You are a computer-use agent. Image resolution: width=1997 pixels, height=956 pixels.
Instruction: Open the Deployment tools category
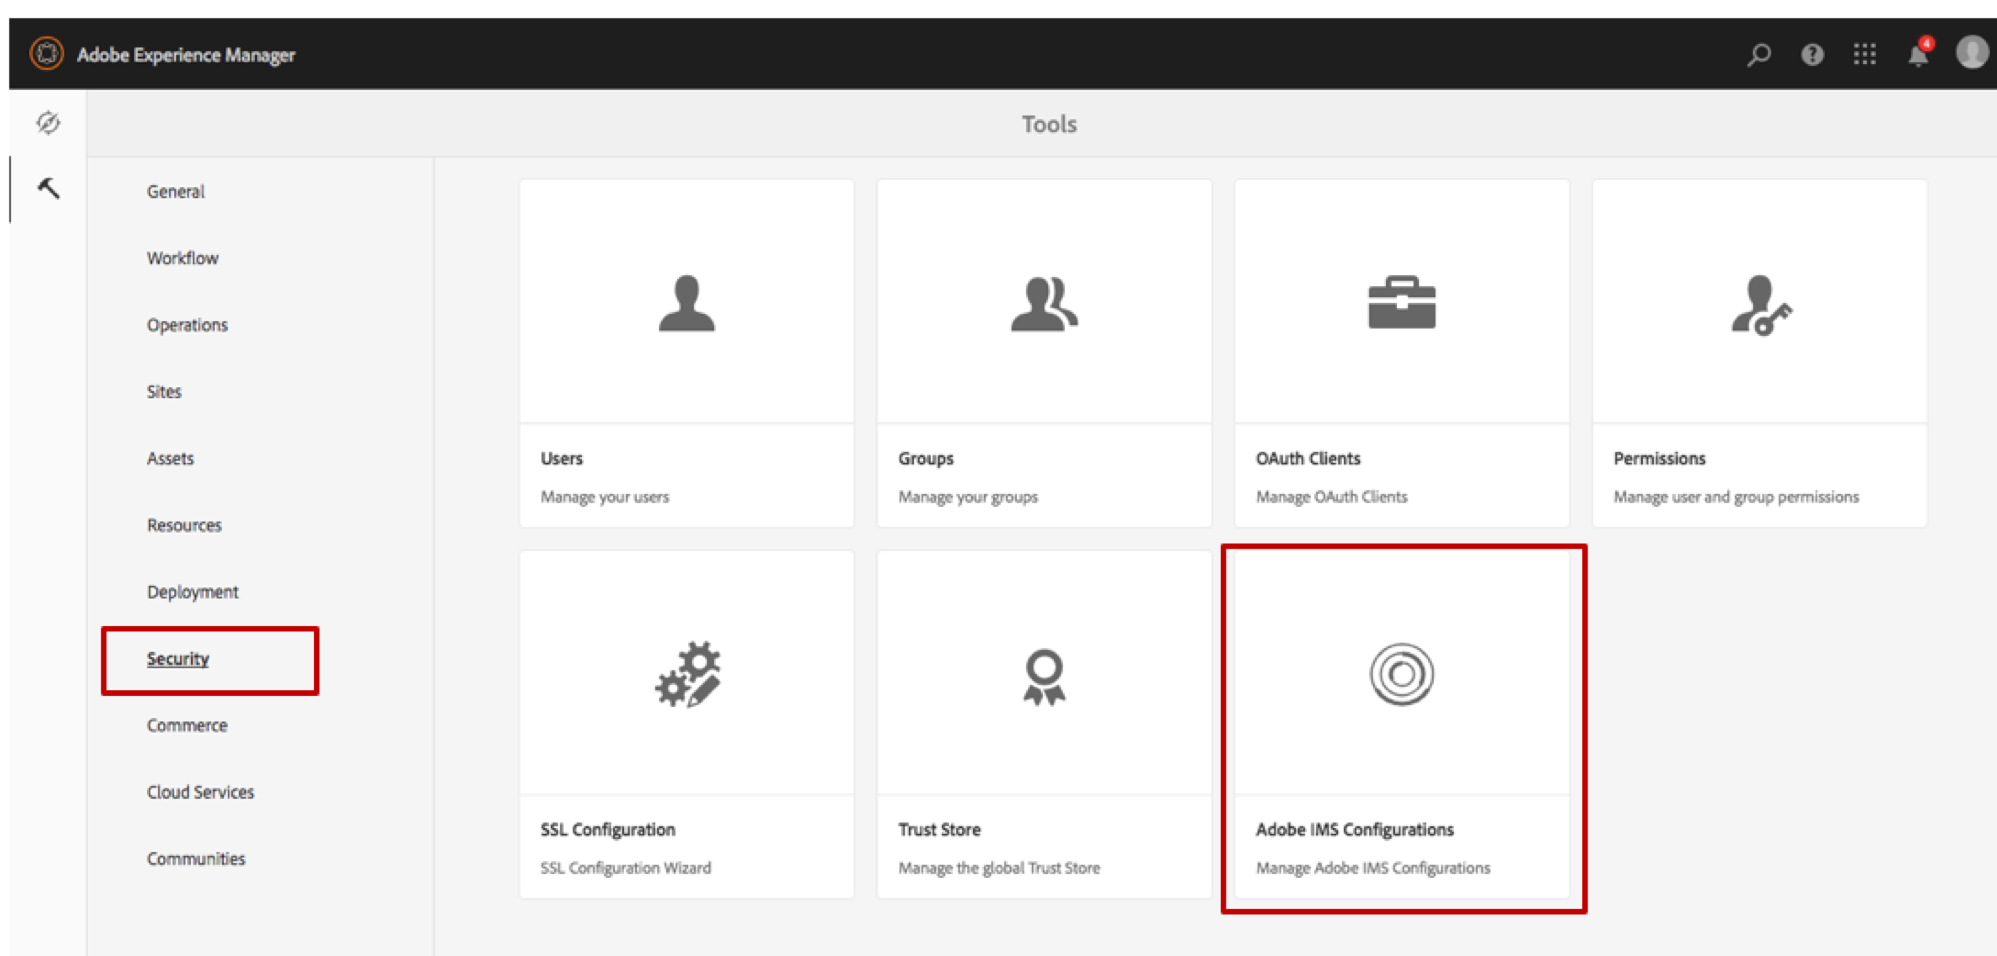(193, 592)
